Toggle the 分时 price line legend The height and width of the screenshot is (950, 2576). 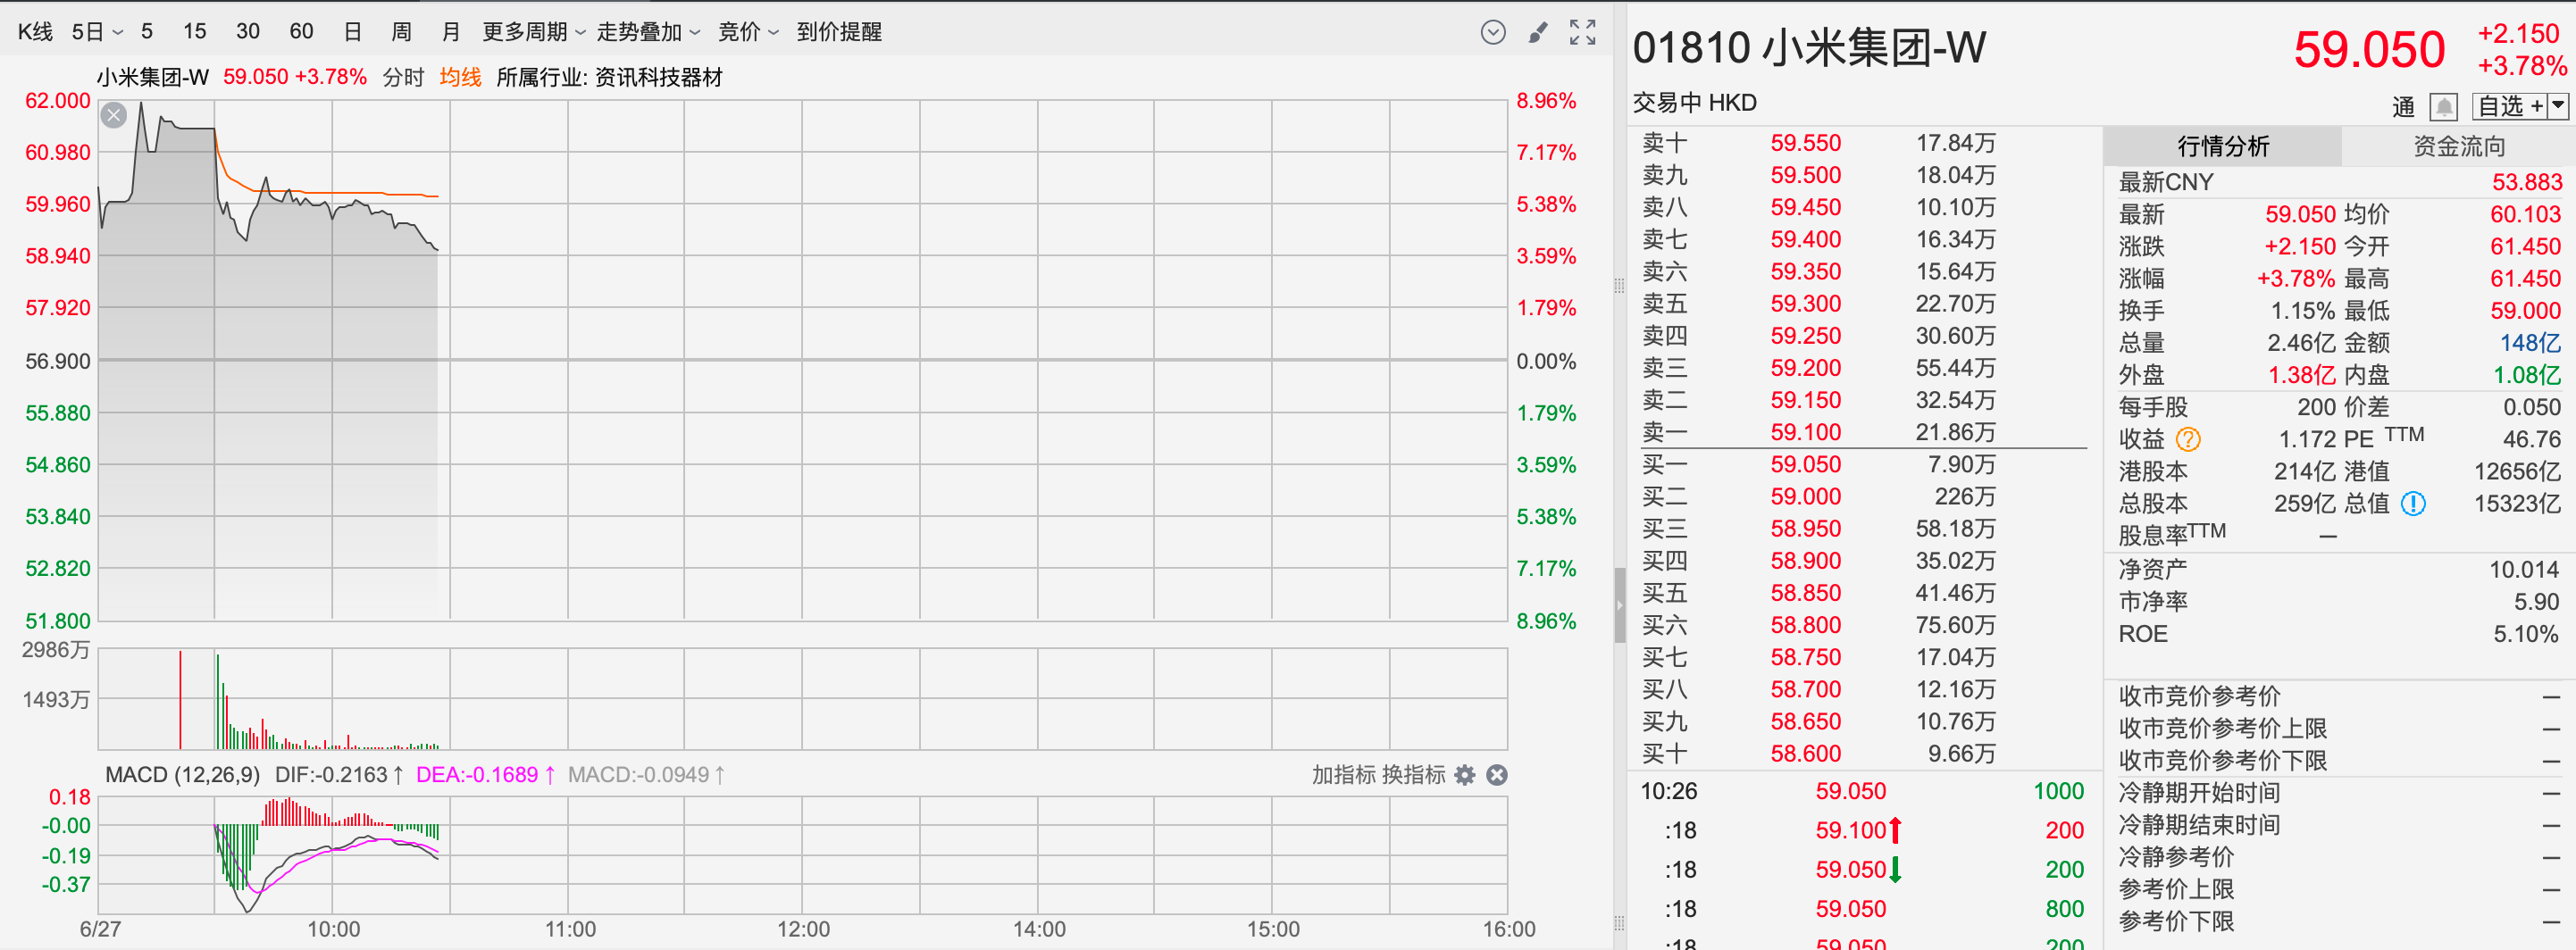pyautogui.click(x=403, y=77)
